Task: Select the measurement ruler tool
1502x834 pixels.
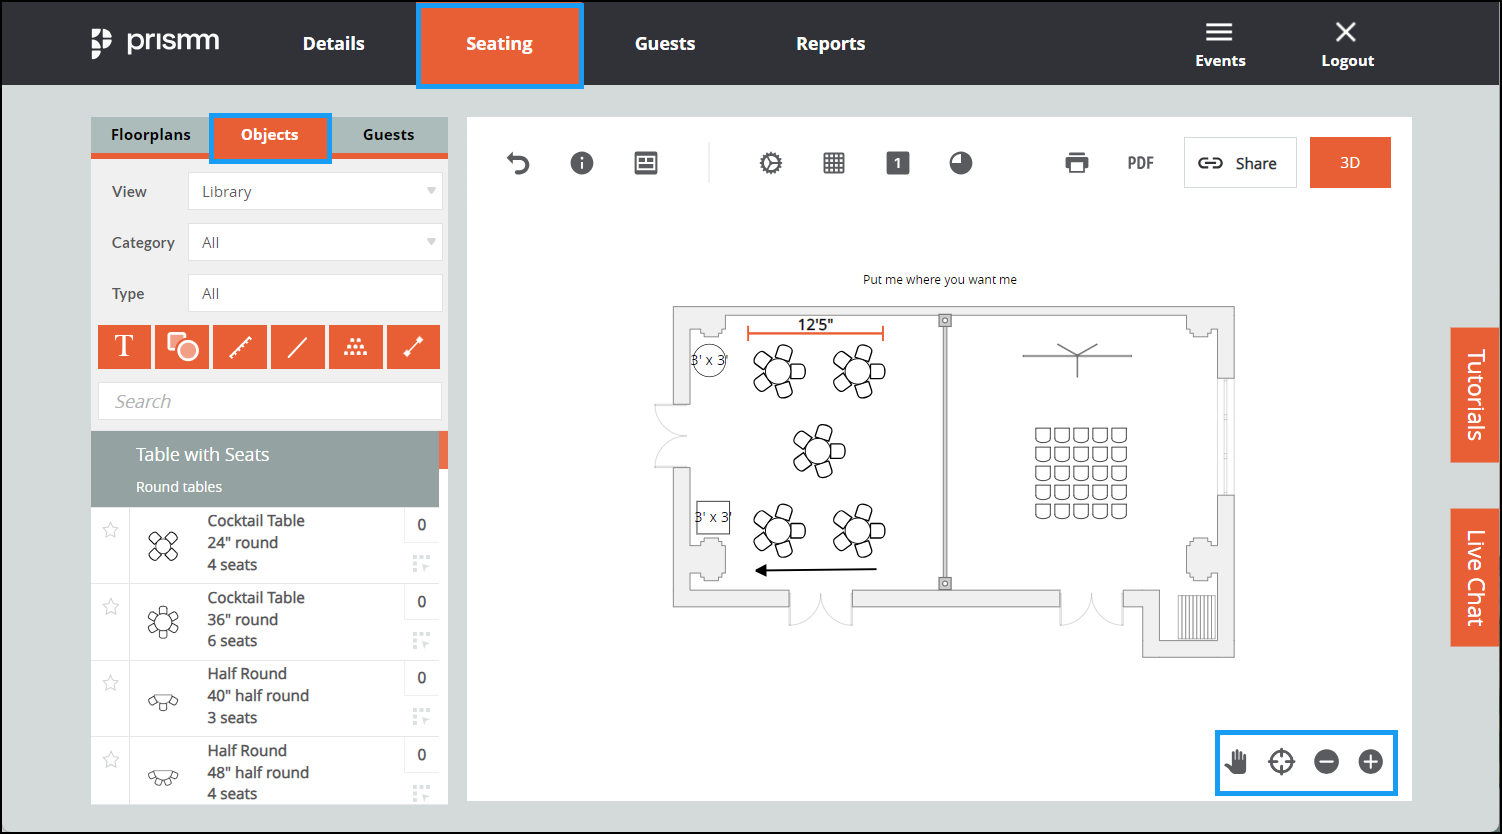Action: pyautogui.click(x=240, y=346)
